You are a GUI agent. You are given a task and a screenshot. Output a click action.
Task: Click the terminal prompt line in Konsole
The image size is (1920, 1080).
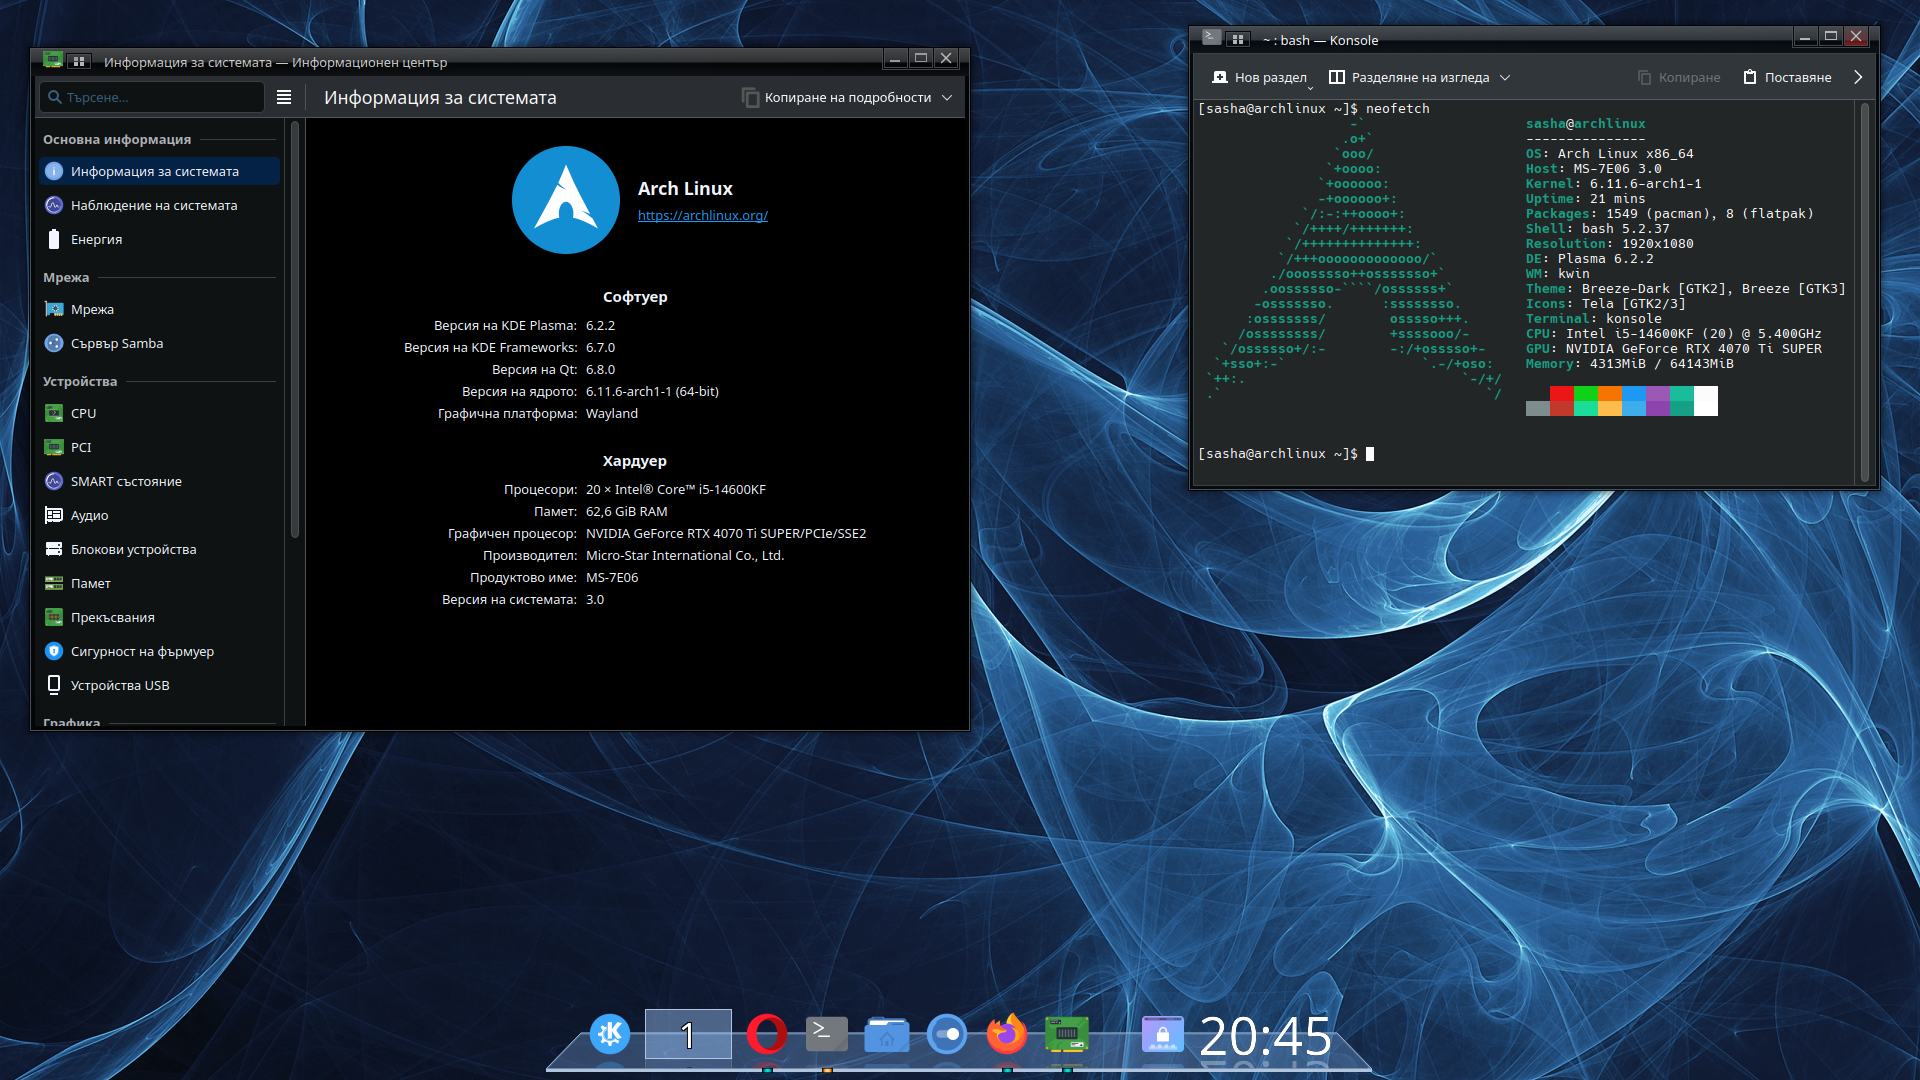coord(1286,454)
